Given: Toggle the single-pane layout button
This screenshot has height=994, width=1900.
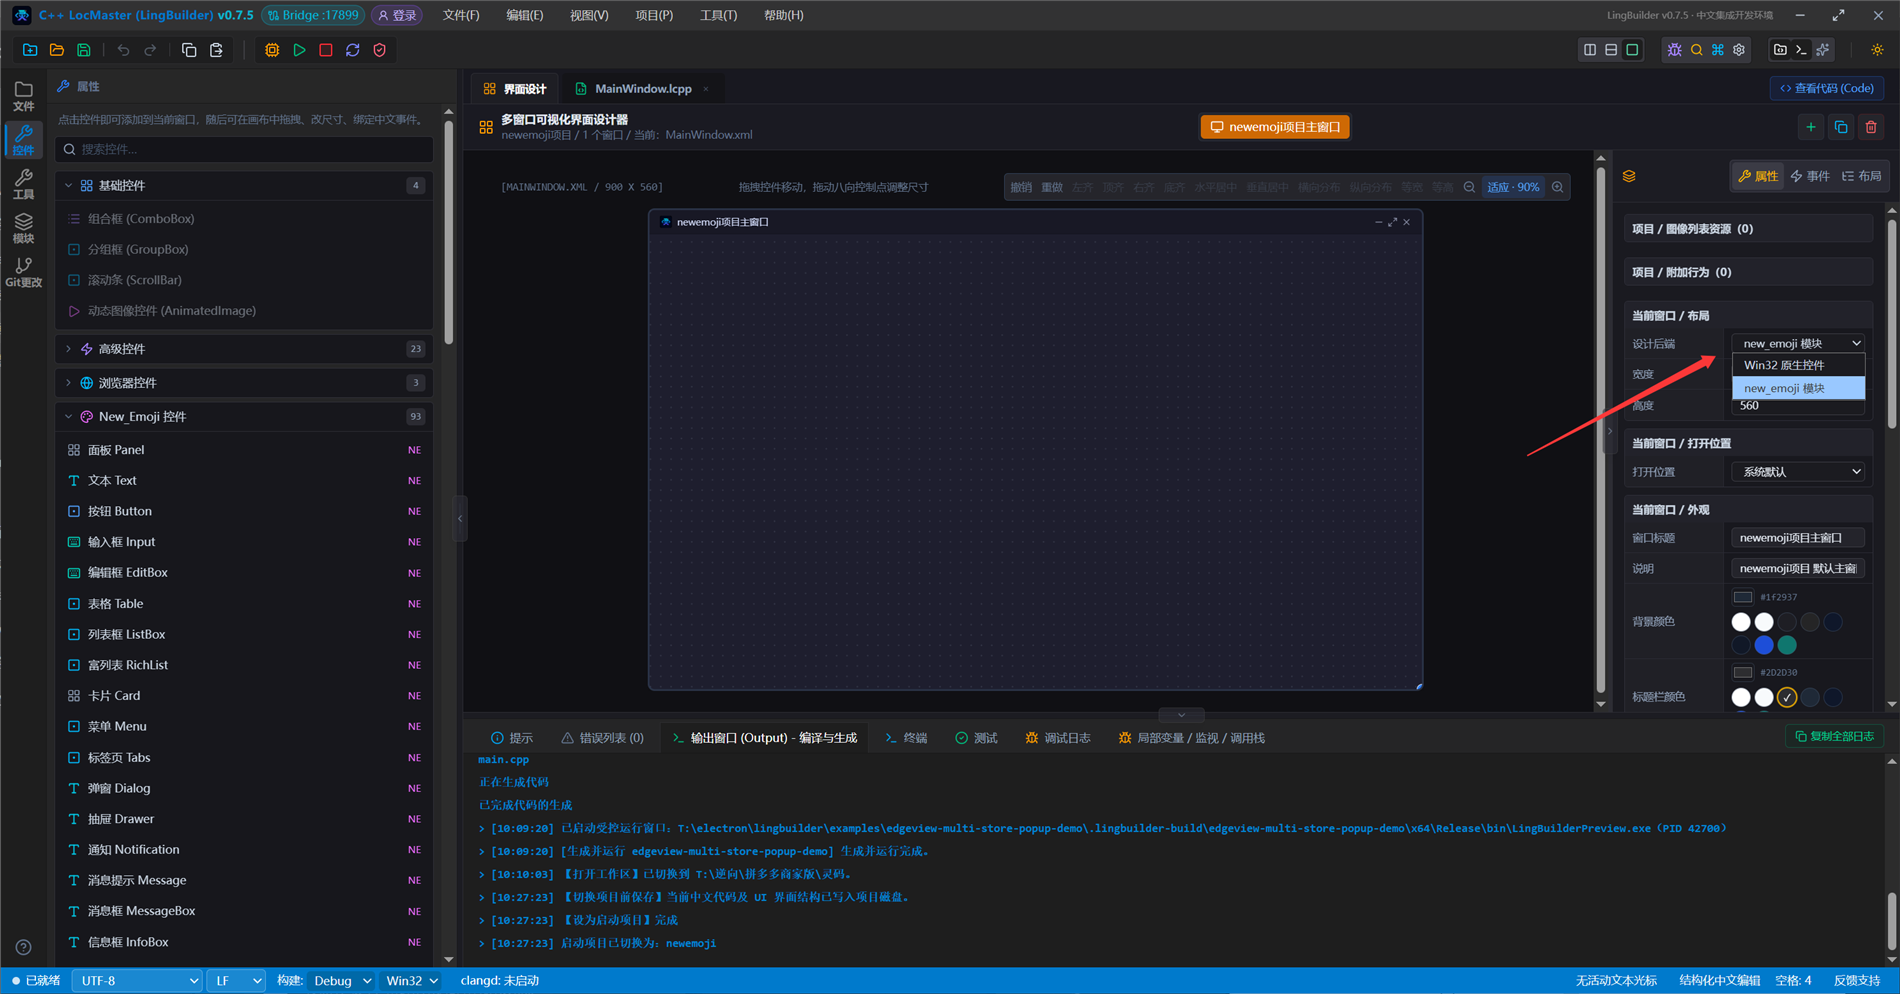Looking at the screenshot, I should click(x=1633, y=50).
